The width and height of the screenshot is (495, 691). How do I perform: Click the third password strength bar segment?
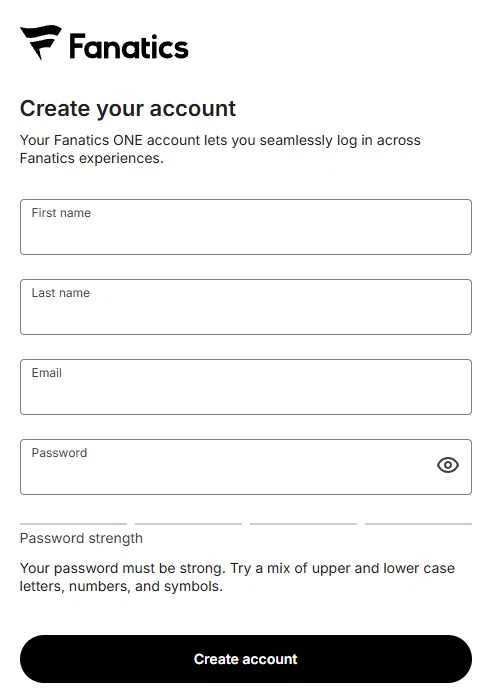click(x=303, y=524)
